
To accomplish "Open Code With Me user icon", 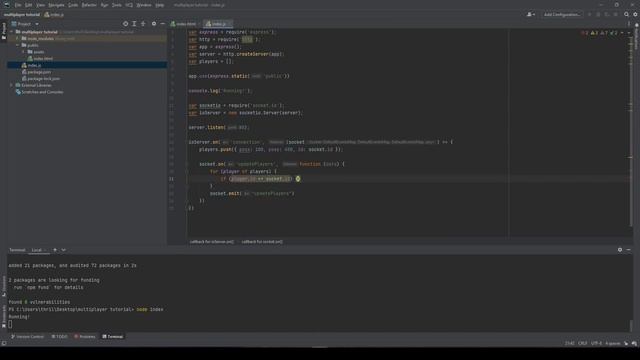I will (x=530, y=15).
